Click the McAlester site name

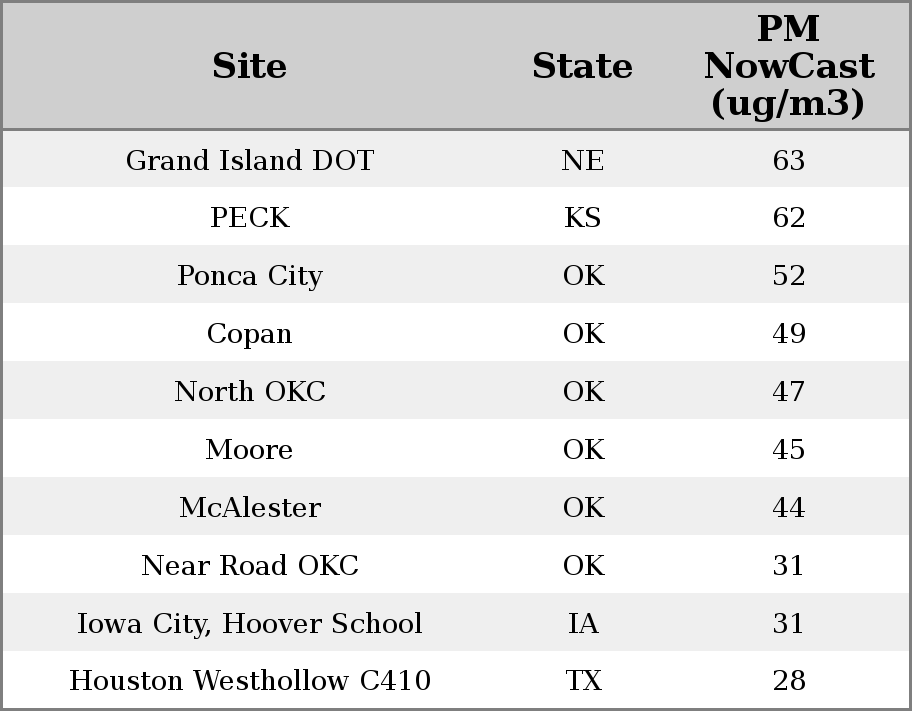(249, 508)
